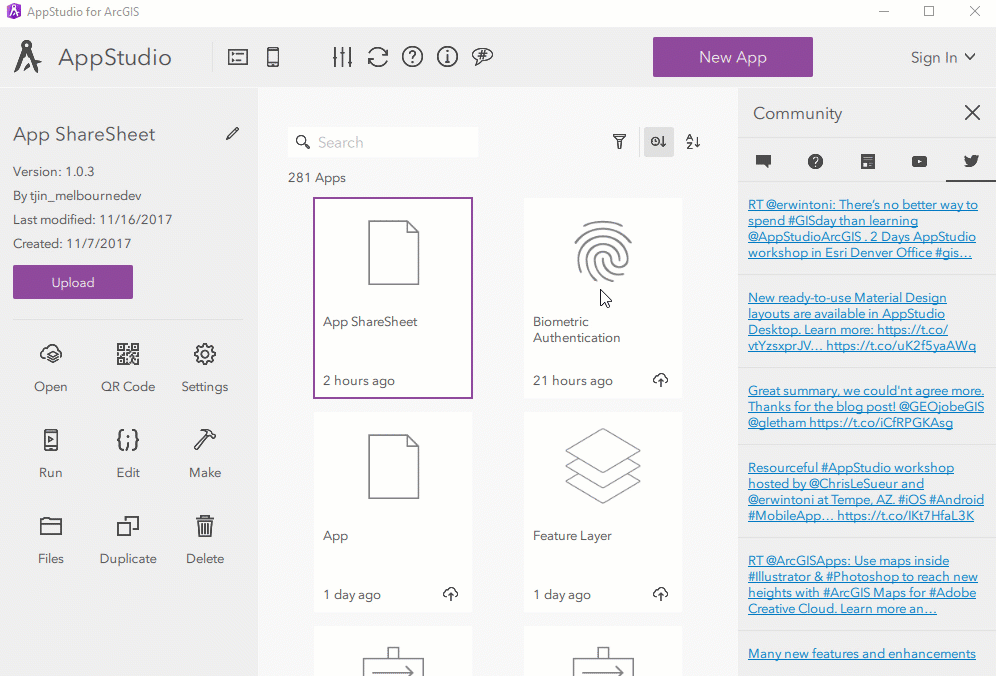Click the Community panel heading
This screenshot has height=676, width=996.
click(x=797, y=113)
